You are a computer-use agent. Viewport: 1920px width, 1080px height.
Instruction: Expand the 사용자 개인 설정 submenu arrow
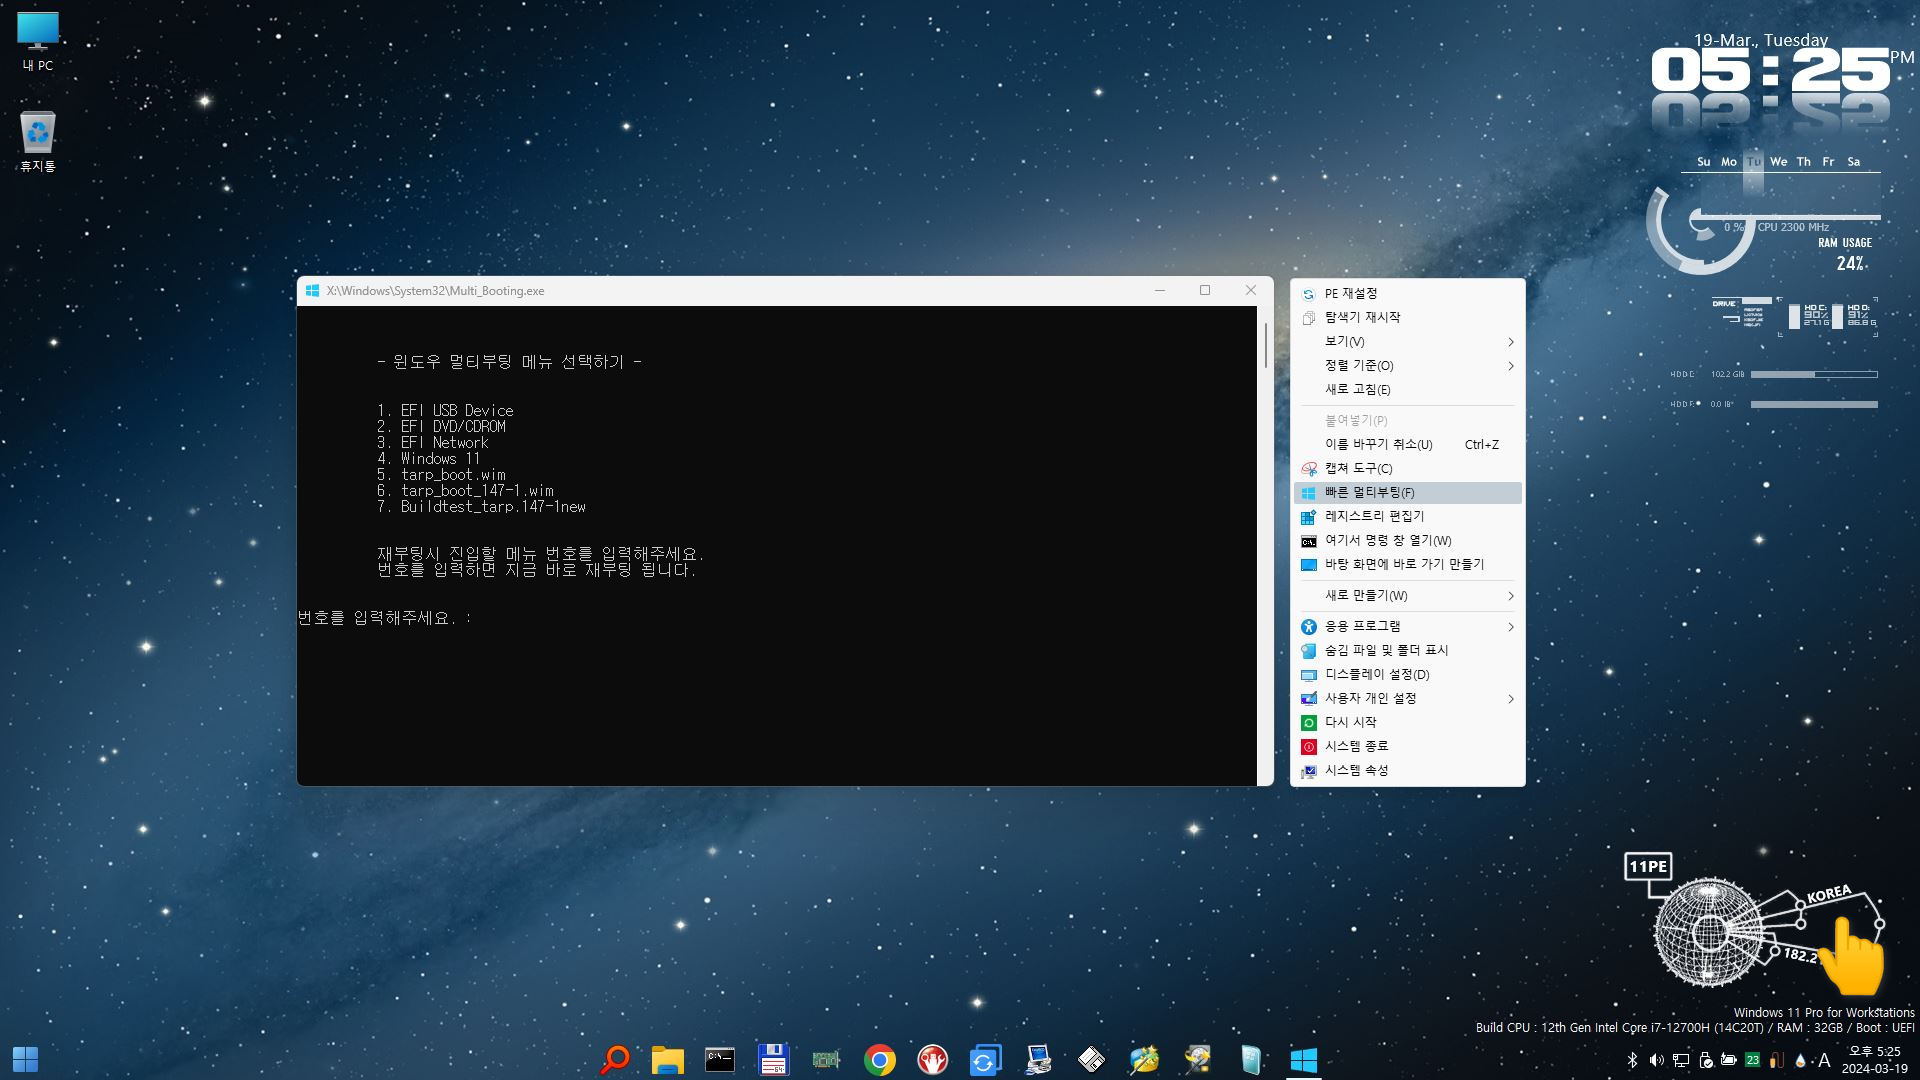pyautogui.click(x=1510, y=699)
